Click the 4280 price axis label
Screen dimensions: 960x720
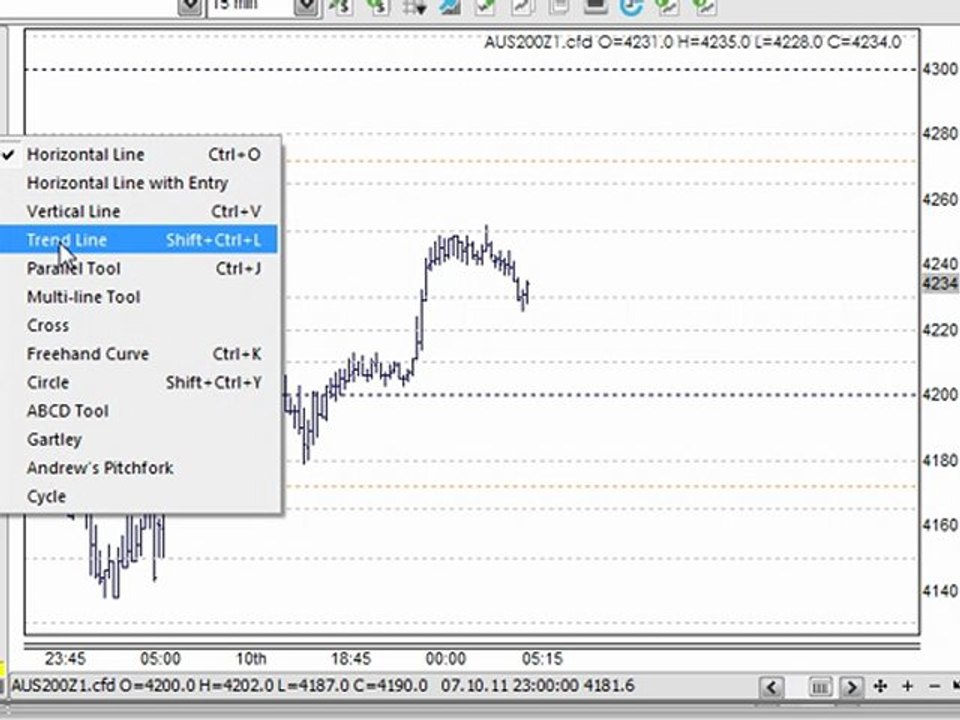[x=940, y=133]
